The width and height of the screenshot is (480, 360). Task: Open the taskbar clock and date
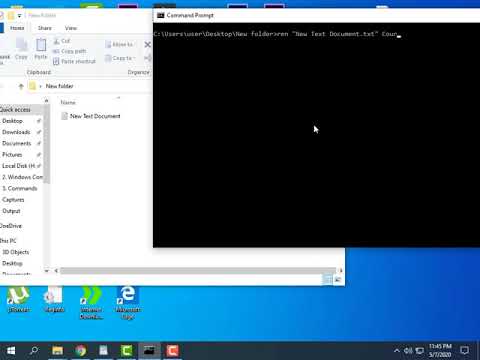[x=440, y=351]
